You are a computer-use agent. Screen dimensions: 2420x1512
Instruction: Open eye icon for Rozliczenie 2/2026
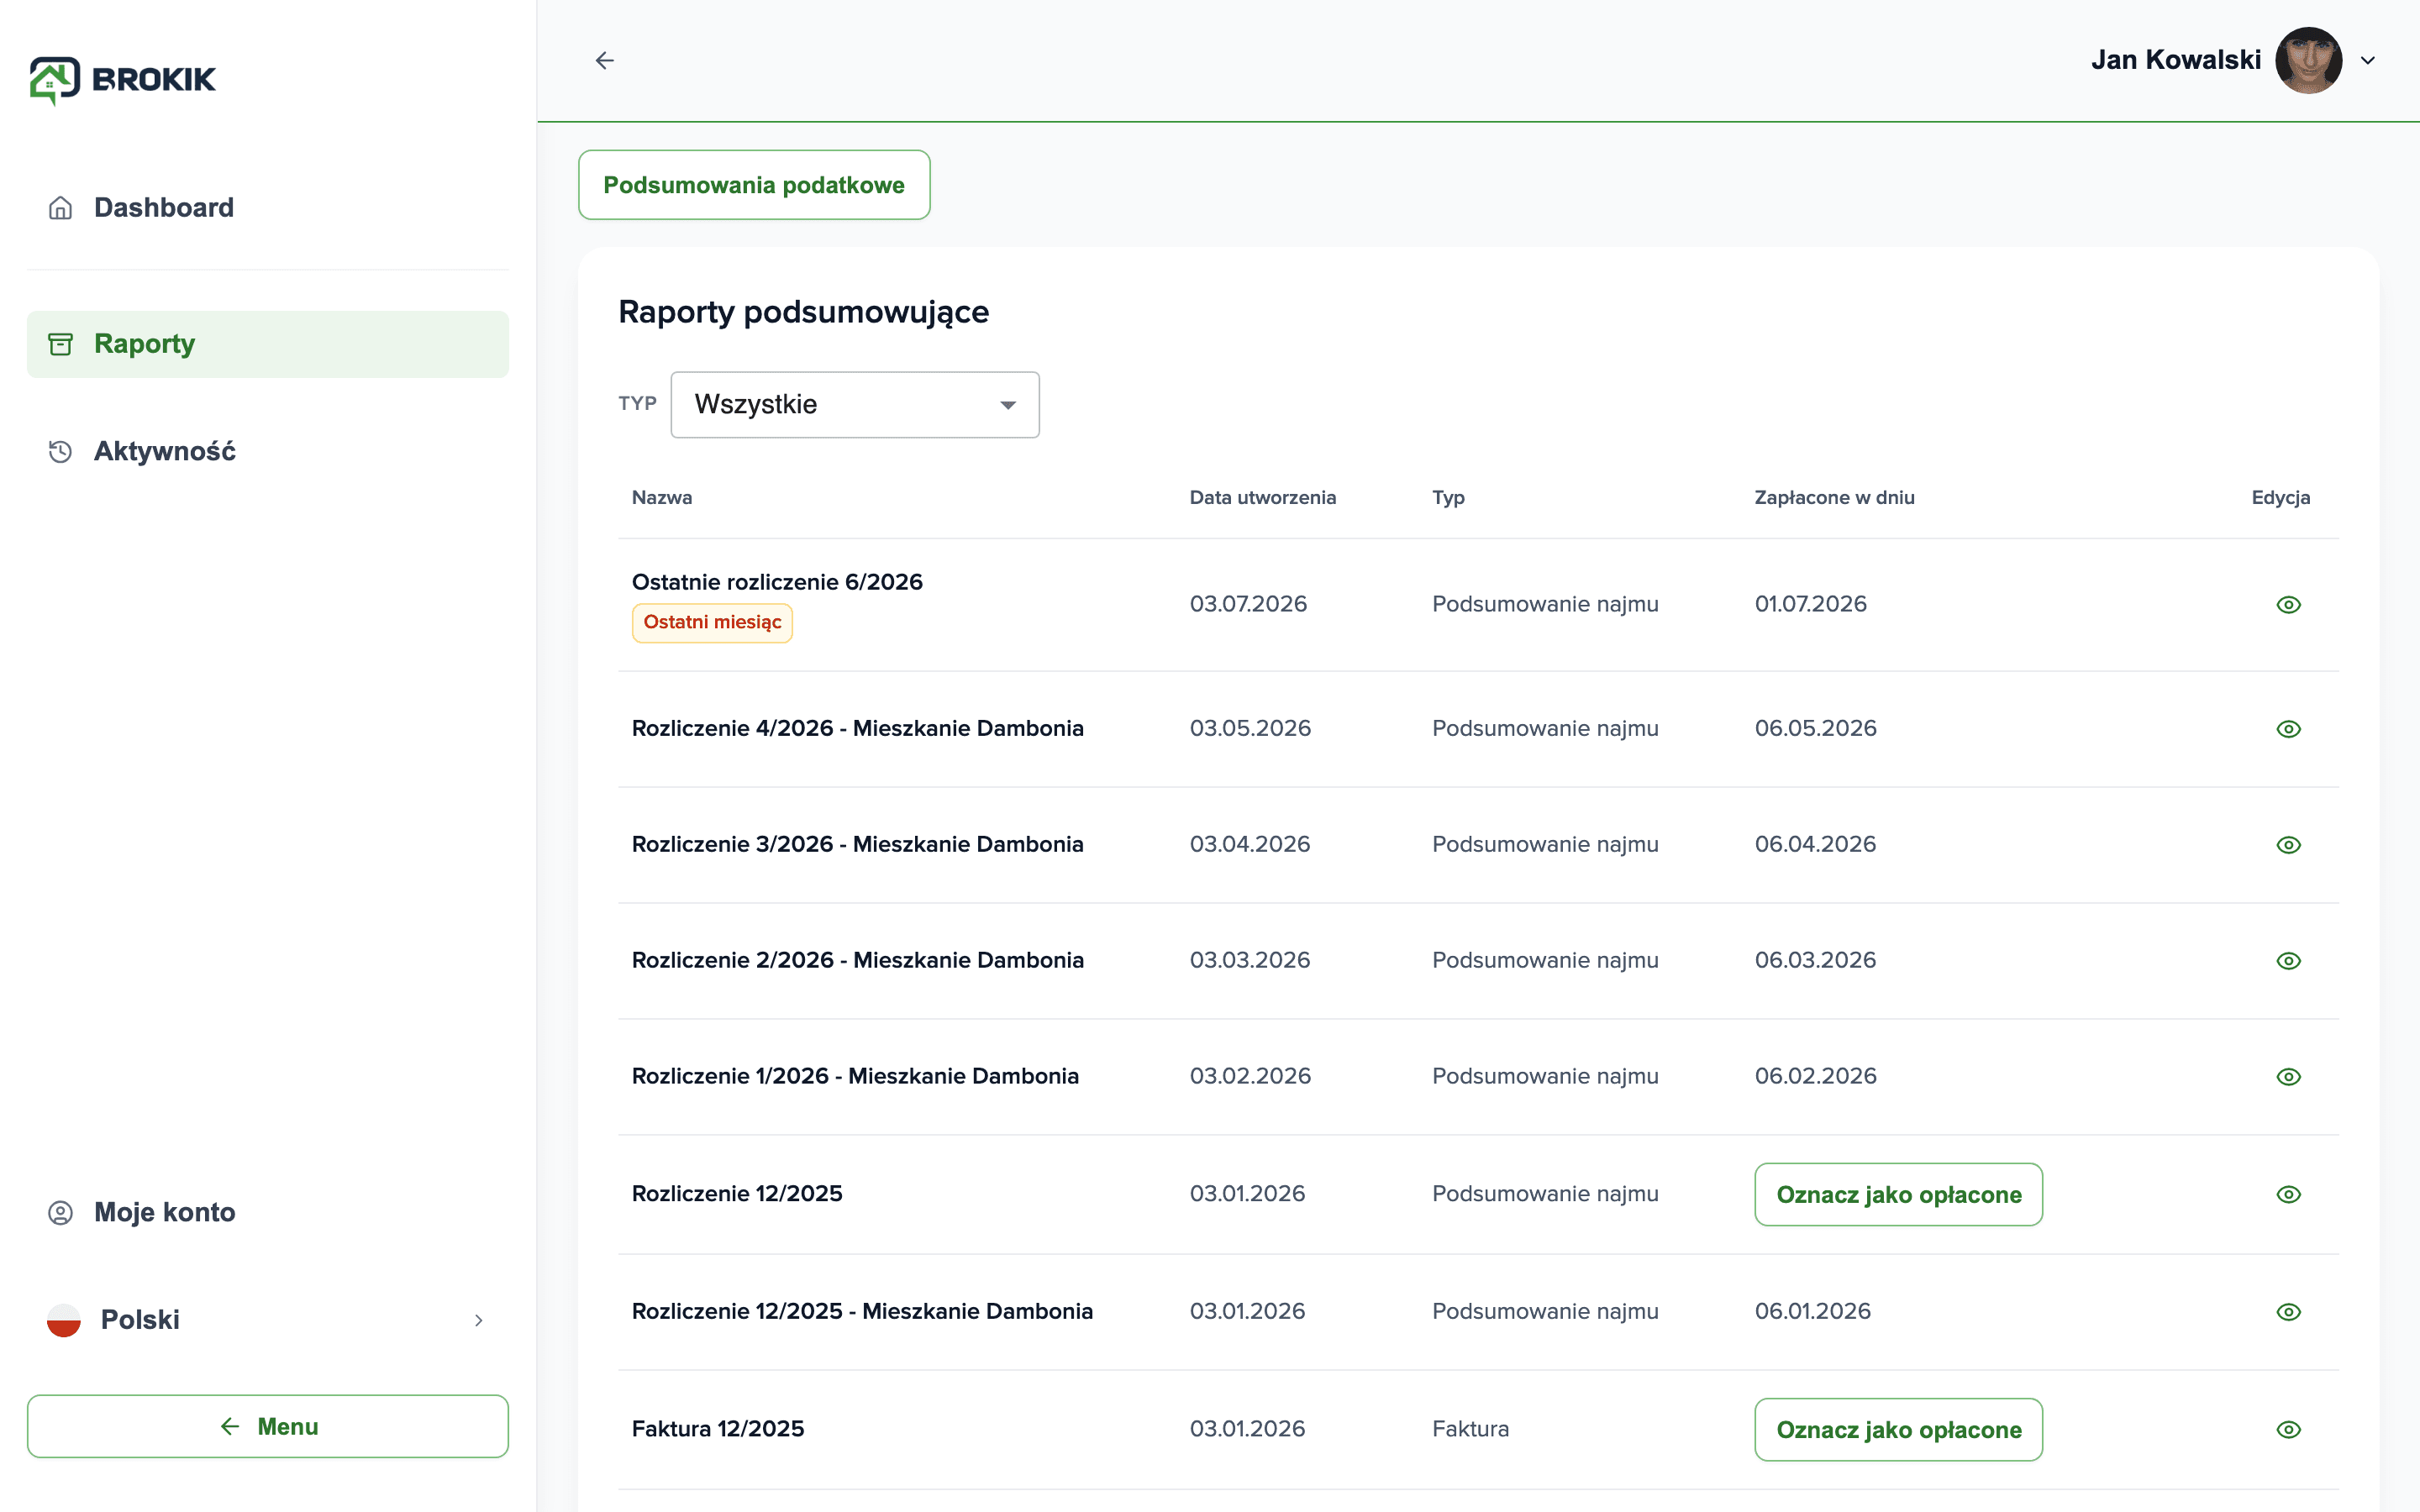point(2288,961)
